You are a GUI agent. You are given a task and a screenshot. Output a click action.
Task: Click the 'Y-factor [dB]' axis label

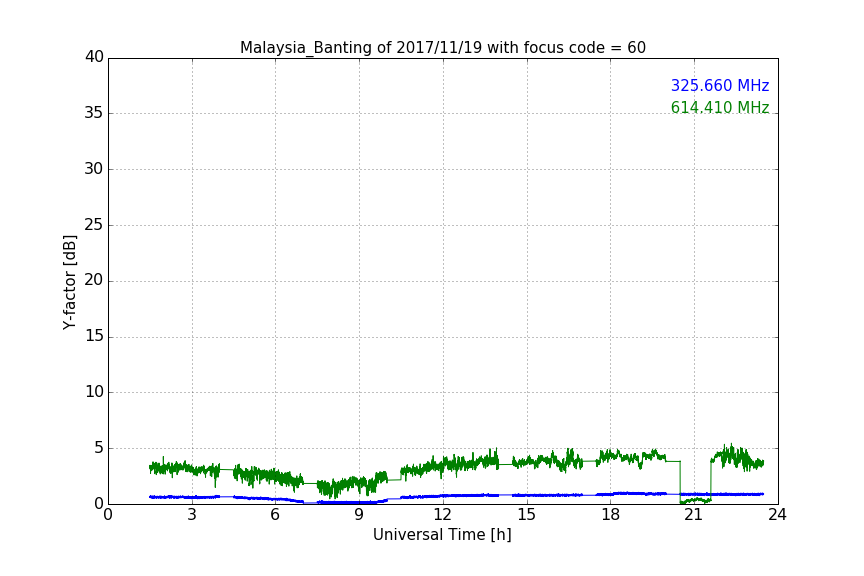[69, 282]
